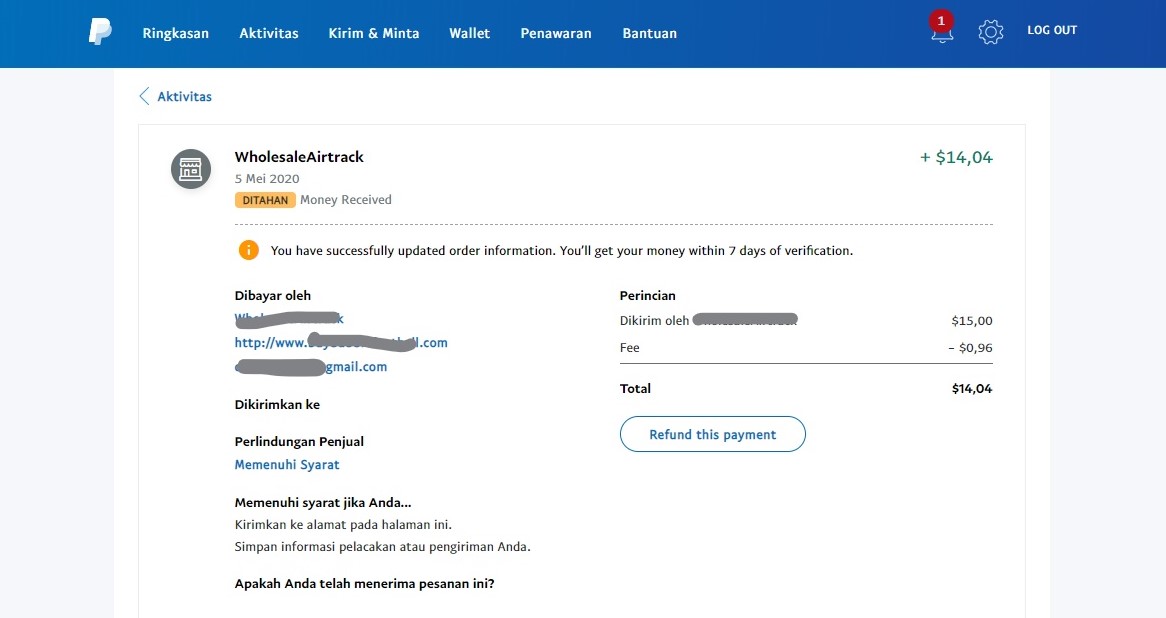Viewport: 1166px width, 618px height.
Task: Click Refund this payment button
Action: (x=712, y=434)
